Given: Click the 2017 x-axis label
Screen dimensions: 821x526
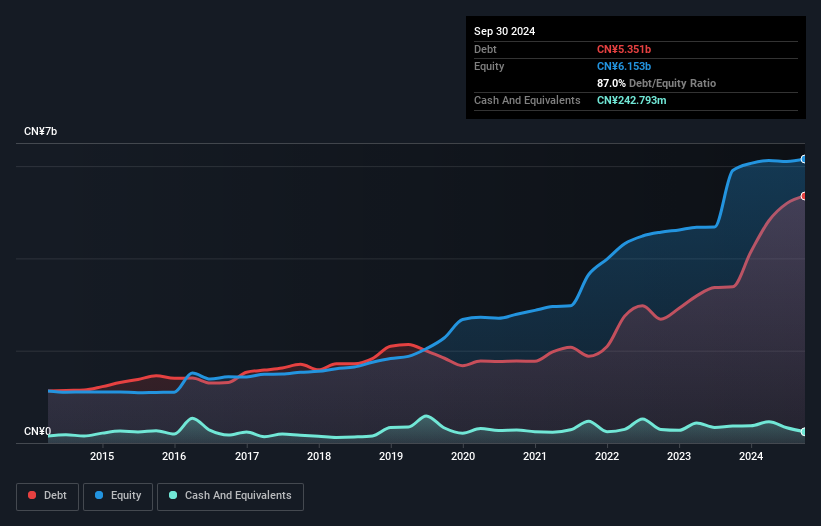Looking at the screenshot, I should click(x=247, y=456).
